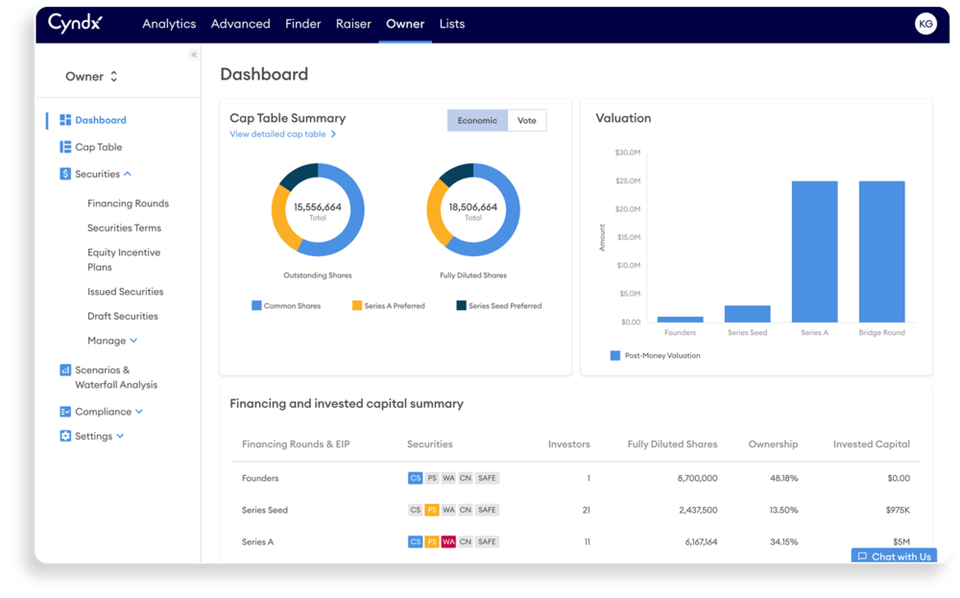Click the PS badge in the Series Seed row
This screenshot has width=960, height=598.
pyautogui.click(x=432, y=510)
